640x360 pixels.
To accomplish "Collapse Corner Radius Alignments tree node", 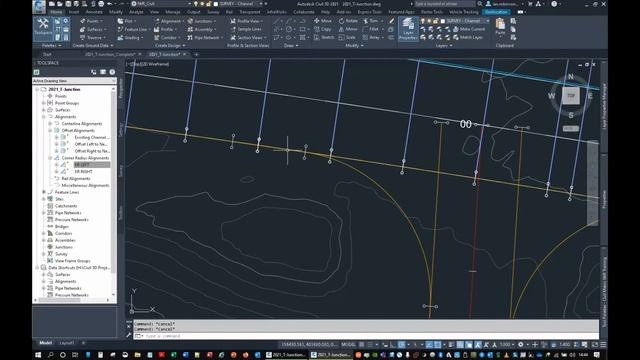I will click(x=50, y=158).
